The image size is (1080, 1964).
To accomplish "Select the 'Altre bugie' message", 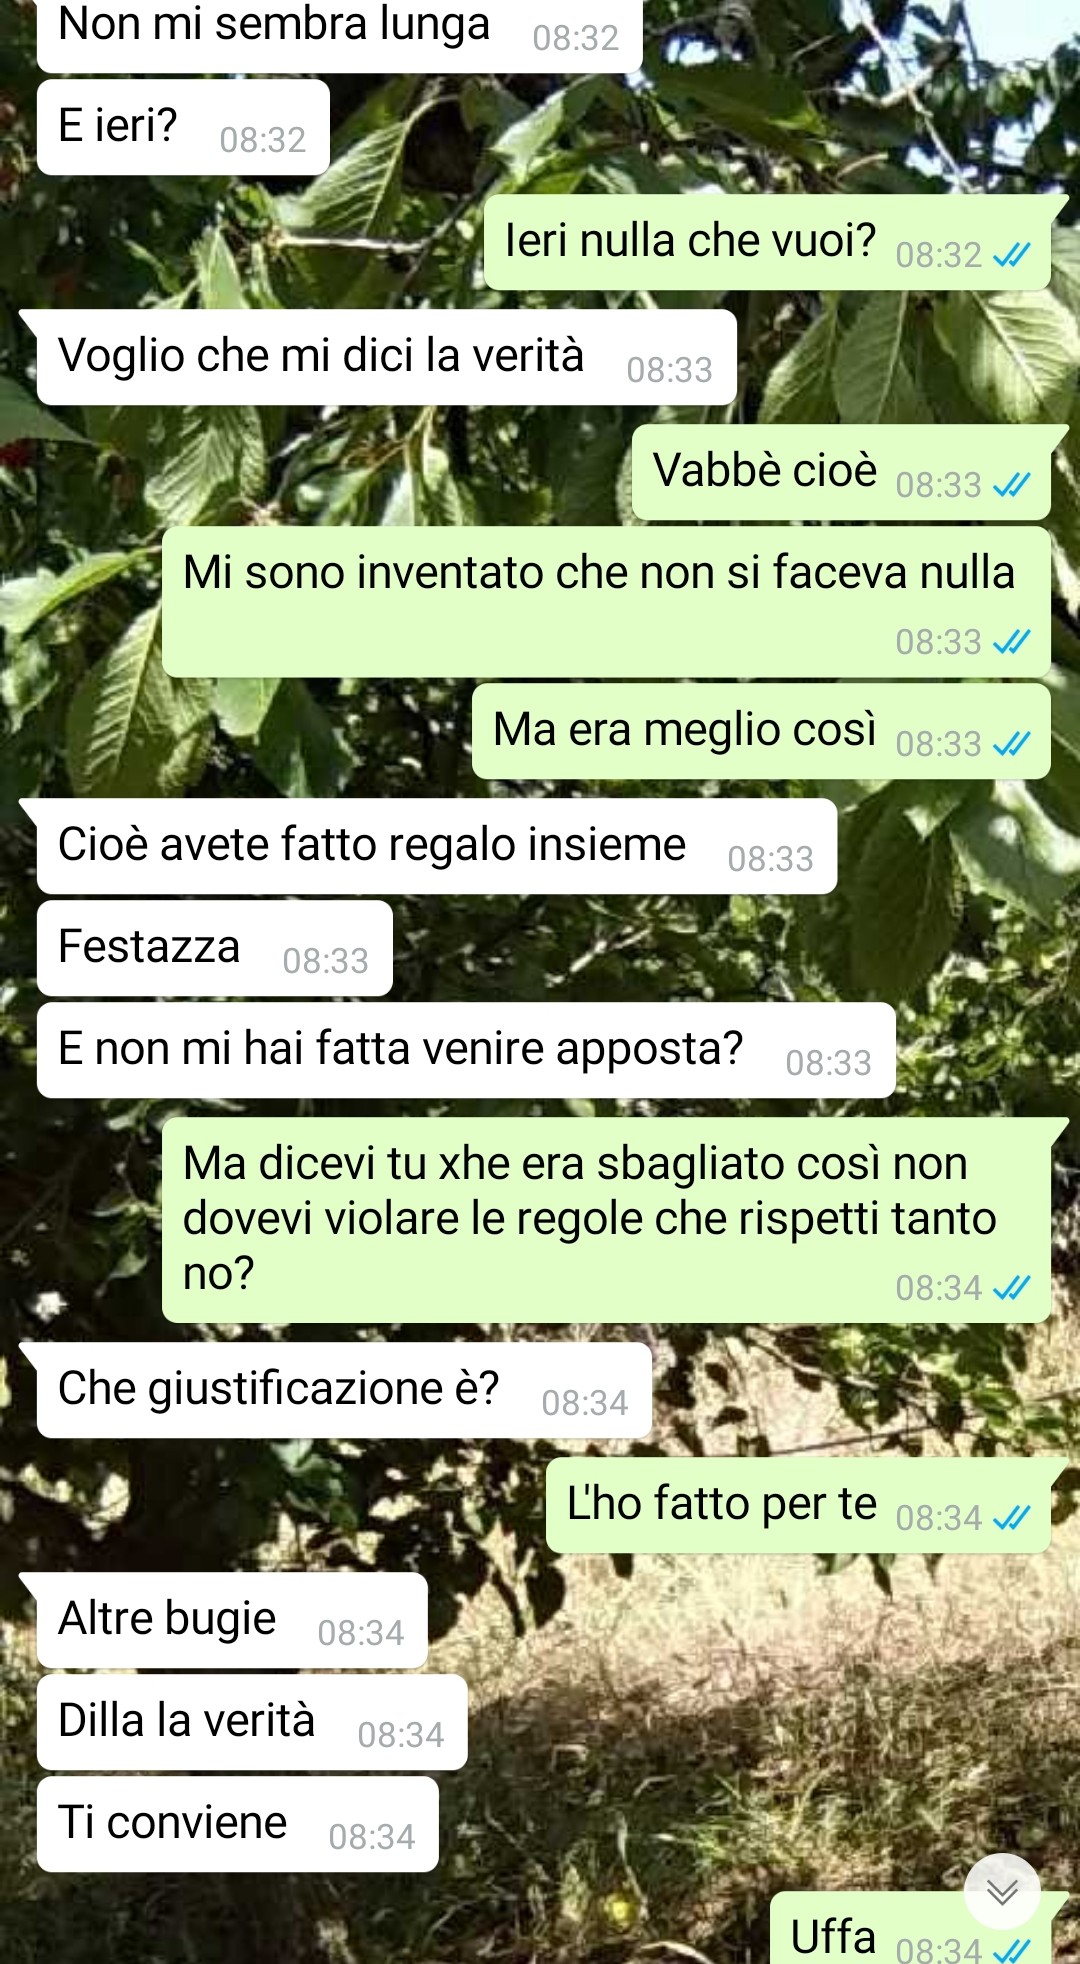I will pyautogui.click(x=232, y=1620).
